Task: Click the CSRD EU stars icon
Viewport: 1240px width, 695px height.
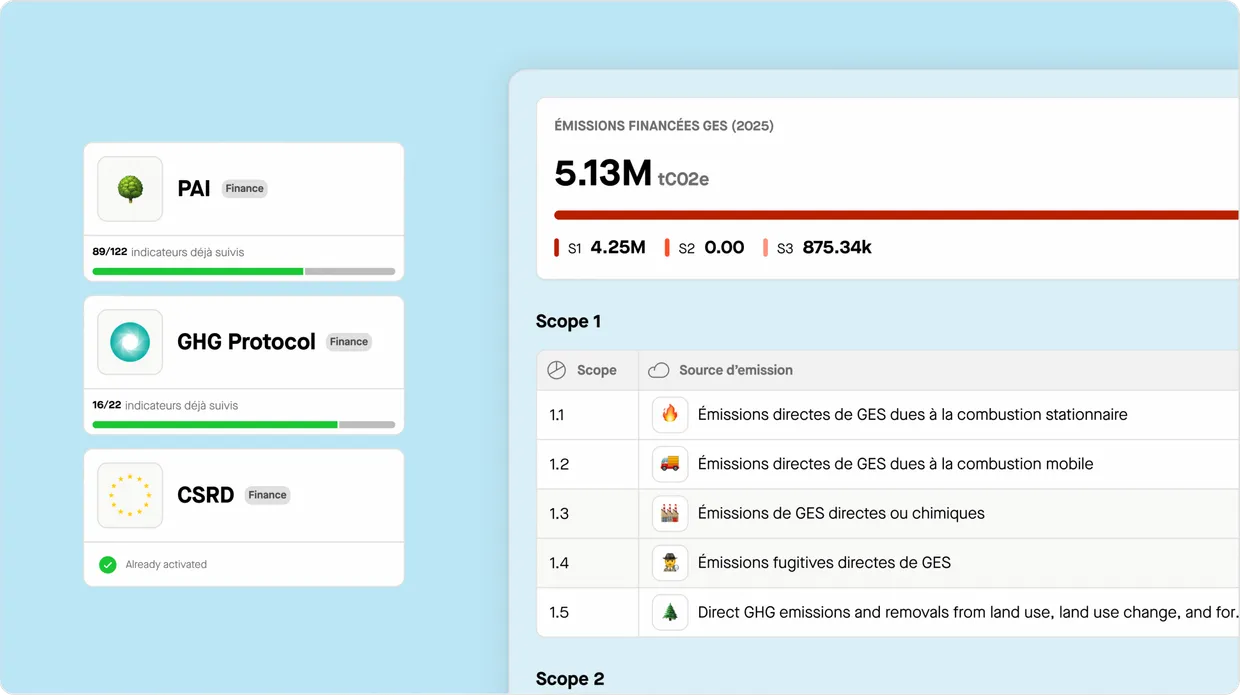Action: coord(130,495)
